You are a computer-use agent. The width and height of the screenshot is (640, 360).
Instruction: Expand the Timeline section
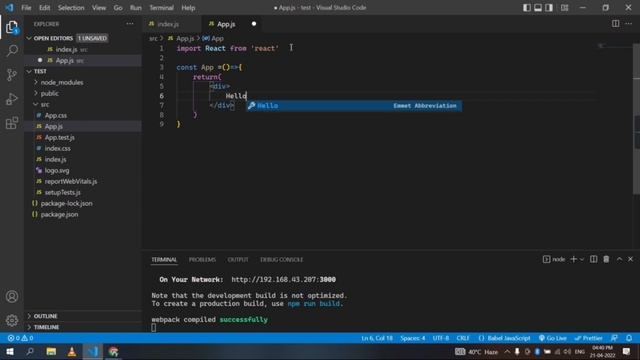click(x=83, y=327)
